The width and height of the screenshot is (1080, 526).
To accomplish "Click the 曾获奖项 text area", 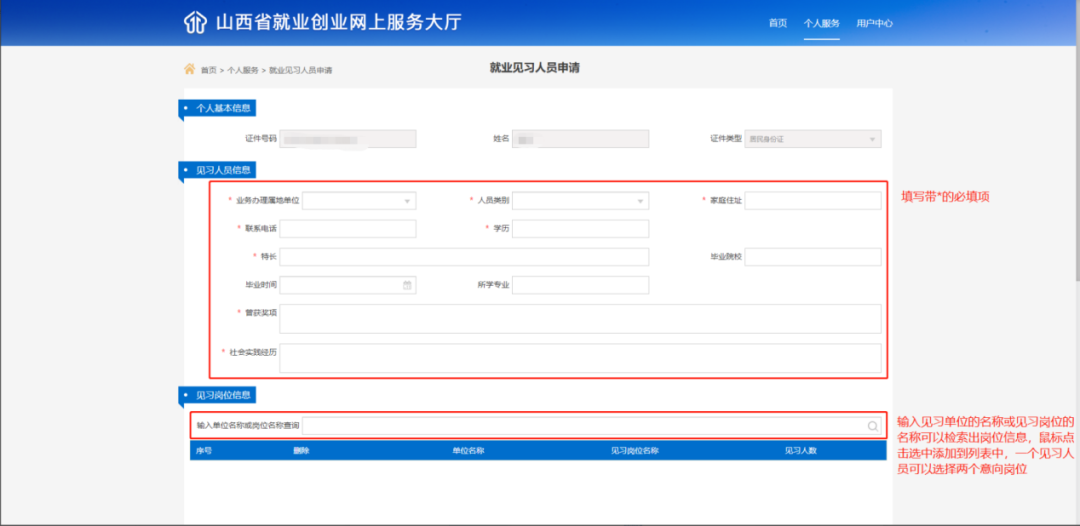I will click(580, 318).
